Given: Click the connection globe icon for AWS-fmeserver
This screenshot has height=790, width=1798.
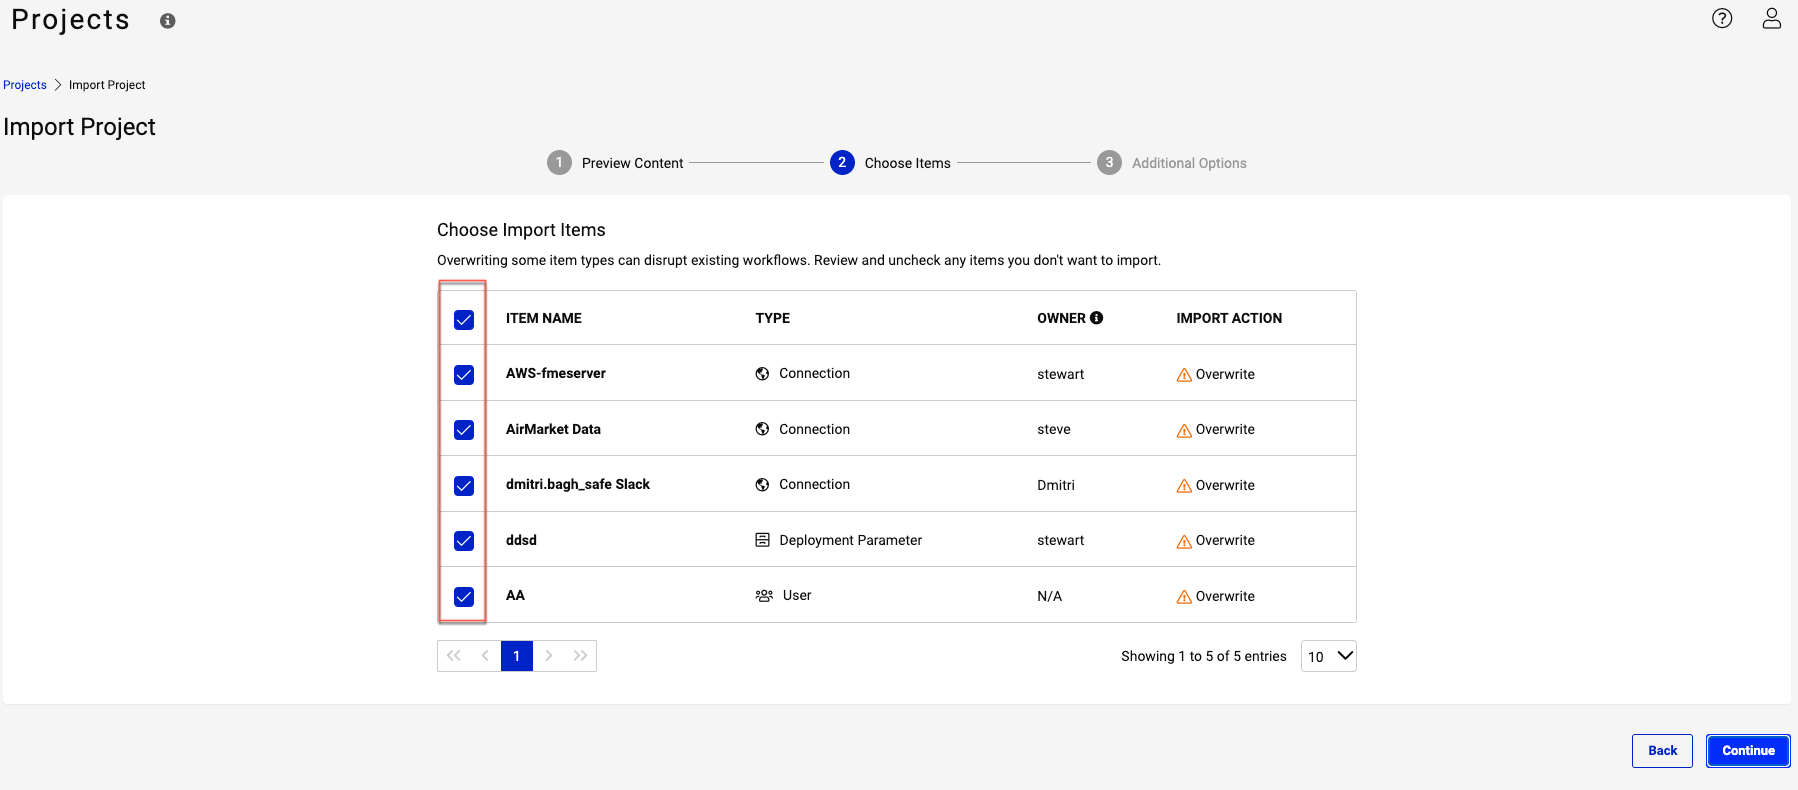Looking at the screenshot, I should pyautogui.click(x=762, y=374).
